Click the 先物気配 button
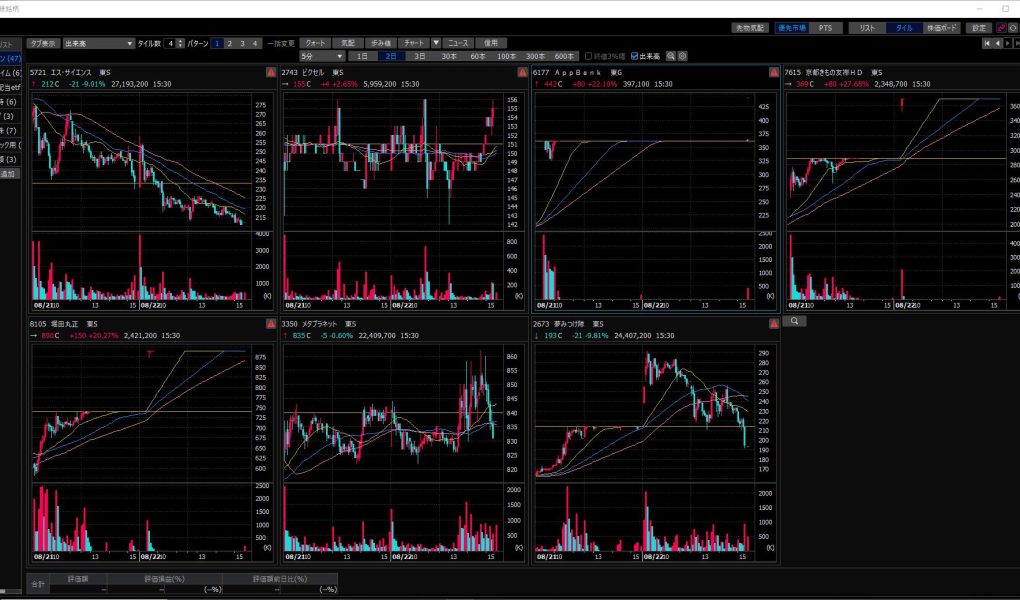 [750, 28]
